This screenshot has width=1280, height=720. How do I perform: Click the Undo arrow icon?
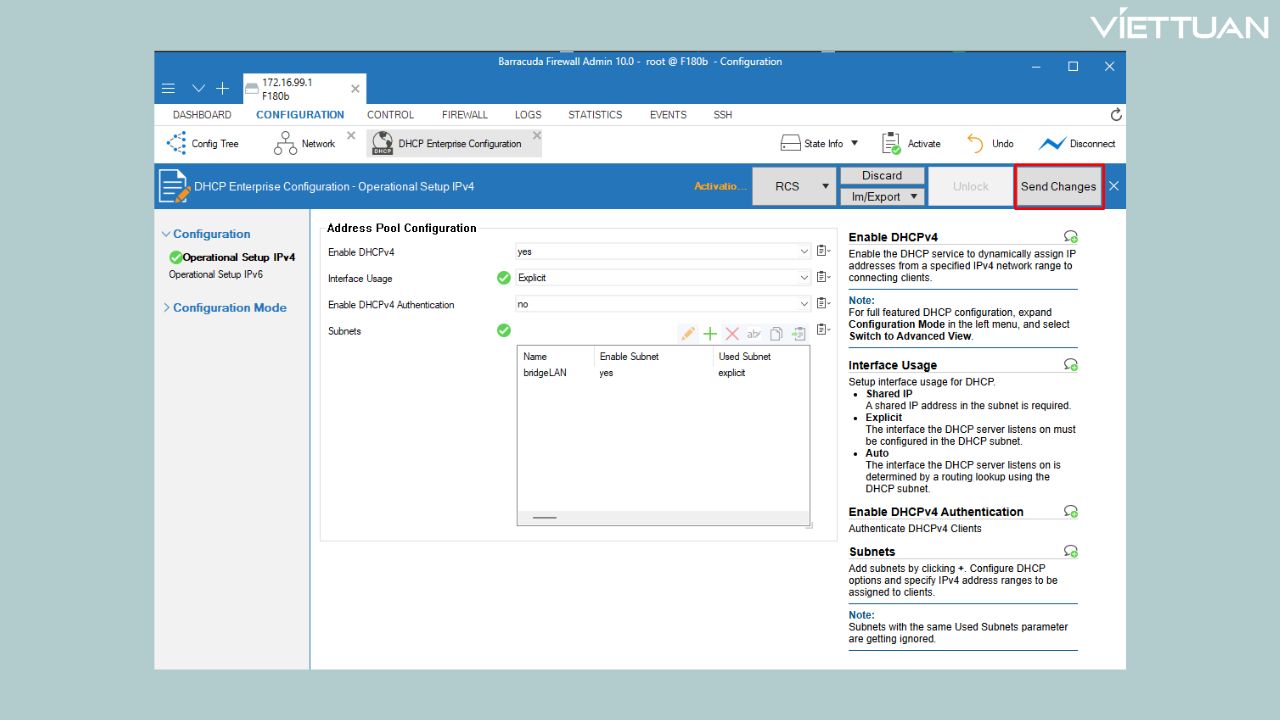tap(975, 144)
